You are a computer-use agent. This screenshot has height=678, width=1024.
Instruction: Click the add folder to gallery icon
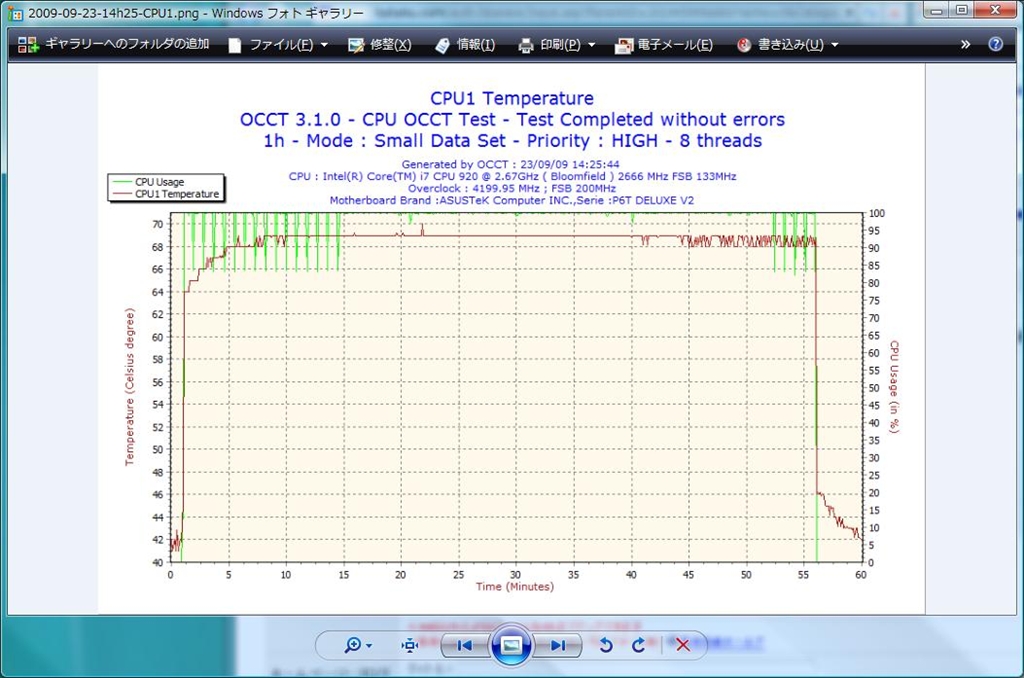(28, 44)
